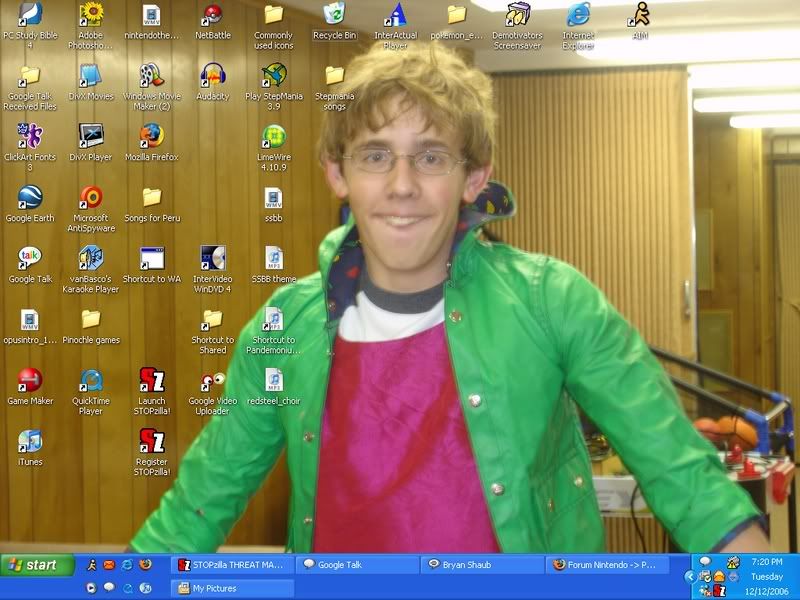800x600 pixels.
Task: Open the AIM desktop shortcut
Action: tap(640, 21)
